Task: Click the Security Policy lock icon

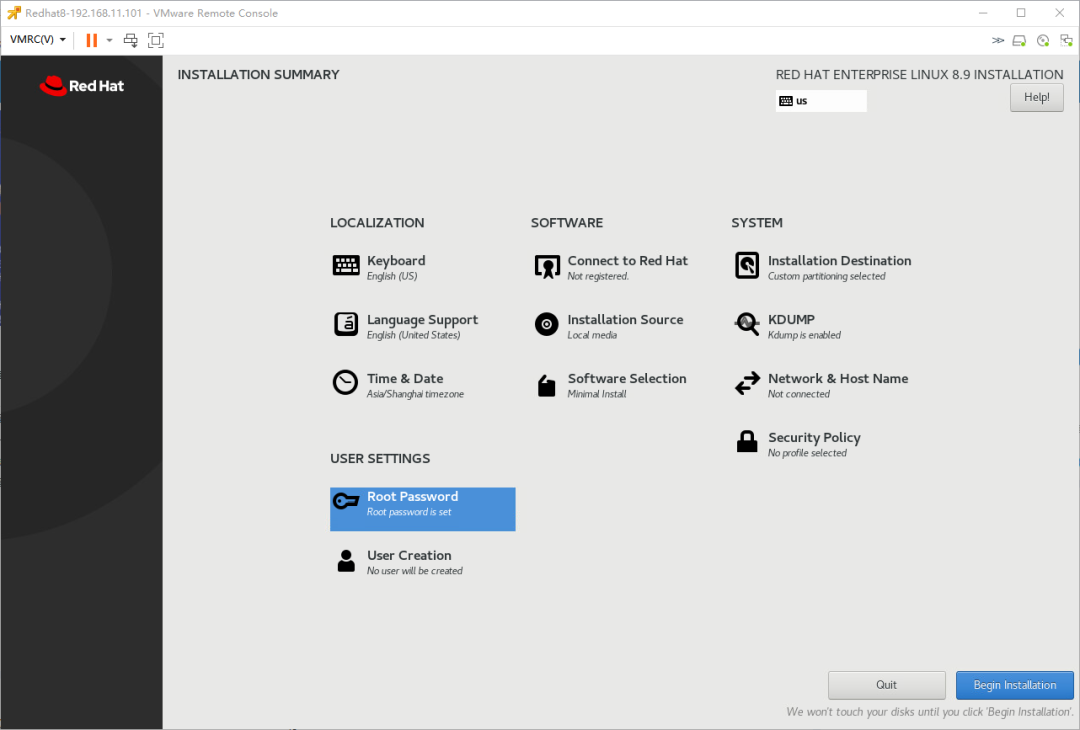Action: [747, 441]
